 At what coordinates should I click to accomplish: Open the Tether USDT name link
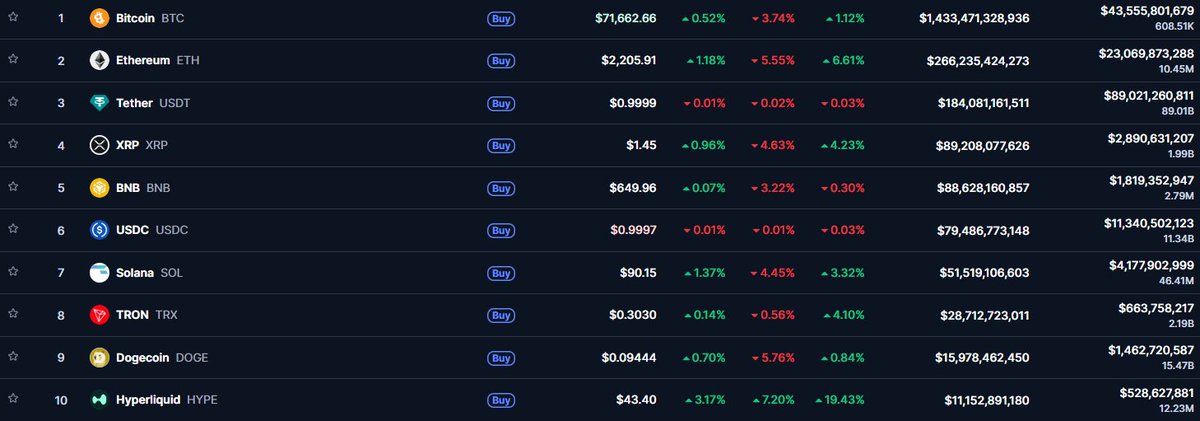coord(135,103)
